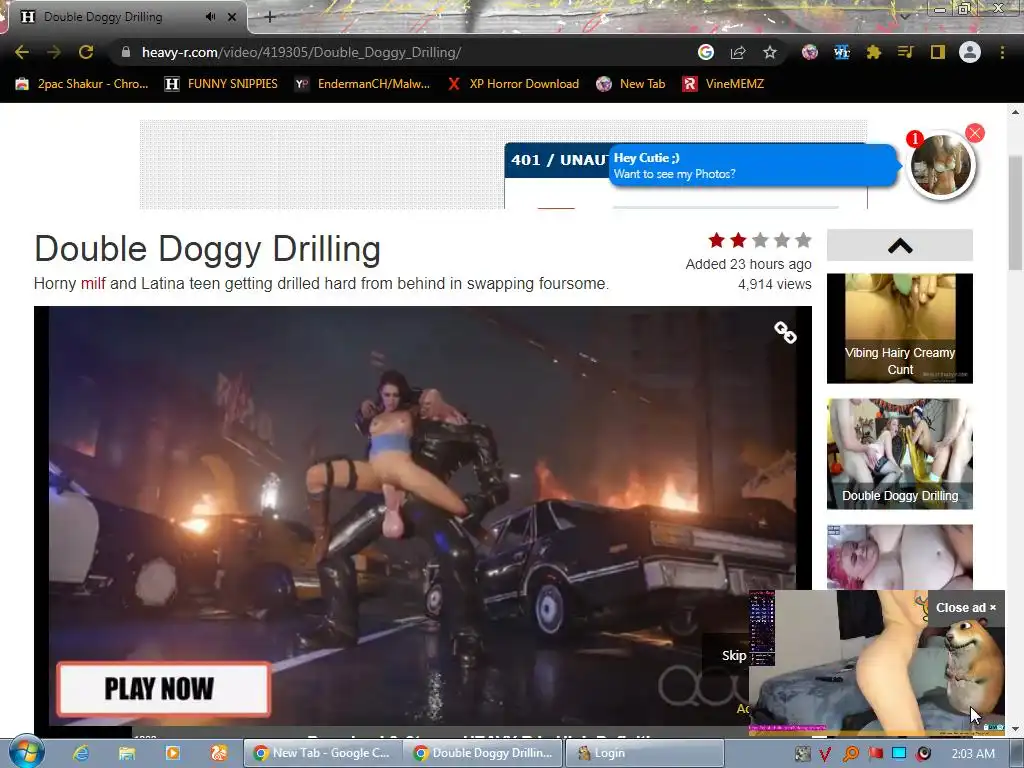Open the Extensions puzzle piece menu
Screen dimensions: 1024x768
pos(874,52)
